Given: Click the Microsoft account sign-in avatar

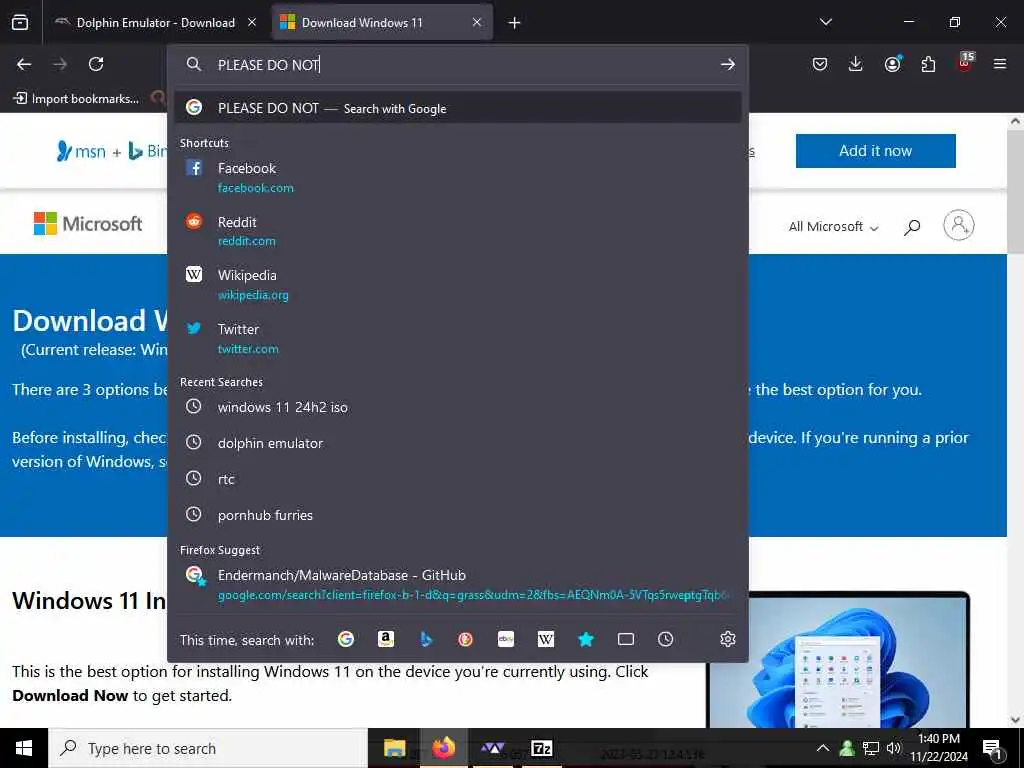Looking at the screenshot, I should (x=959, y=225).
